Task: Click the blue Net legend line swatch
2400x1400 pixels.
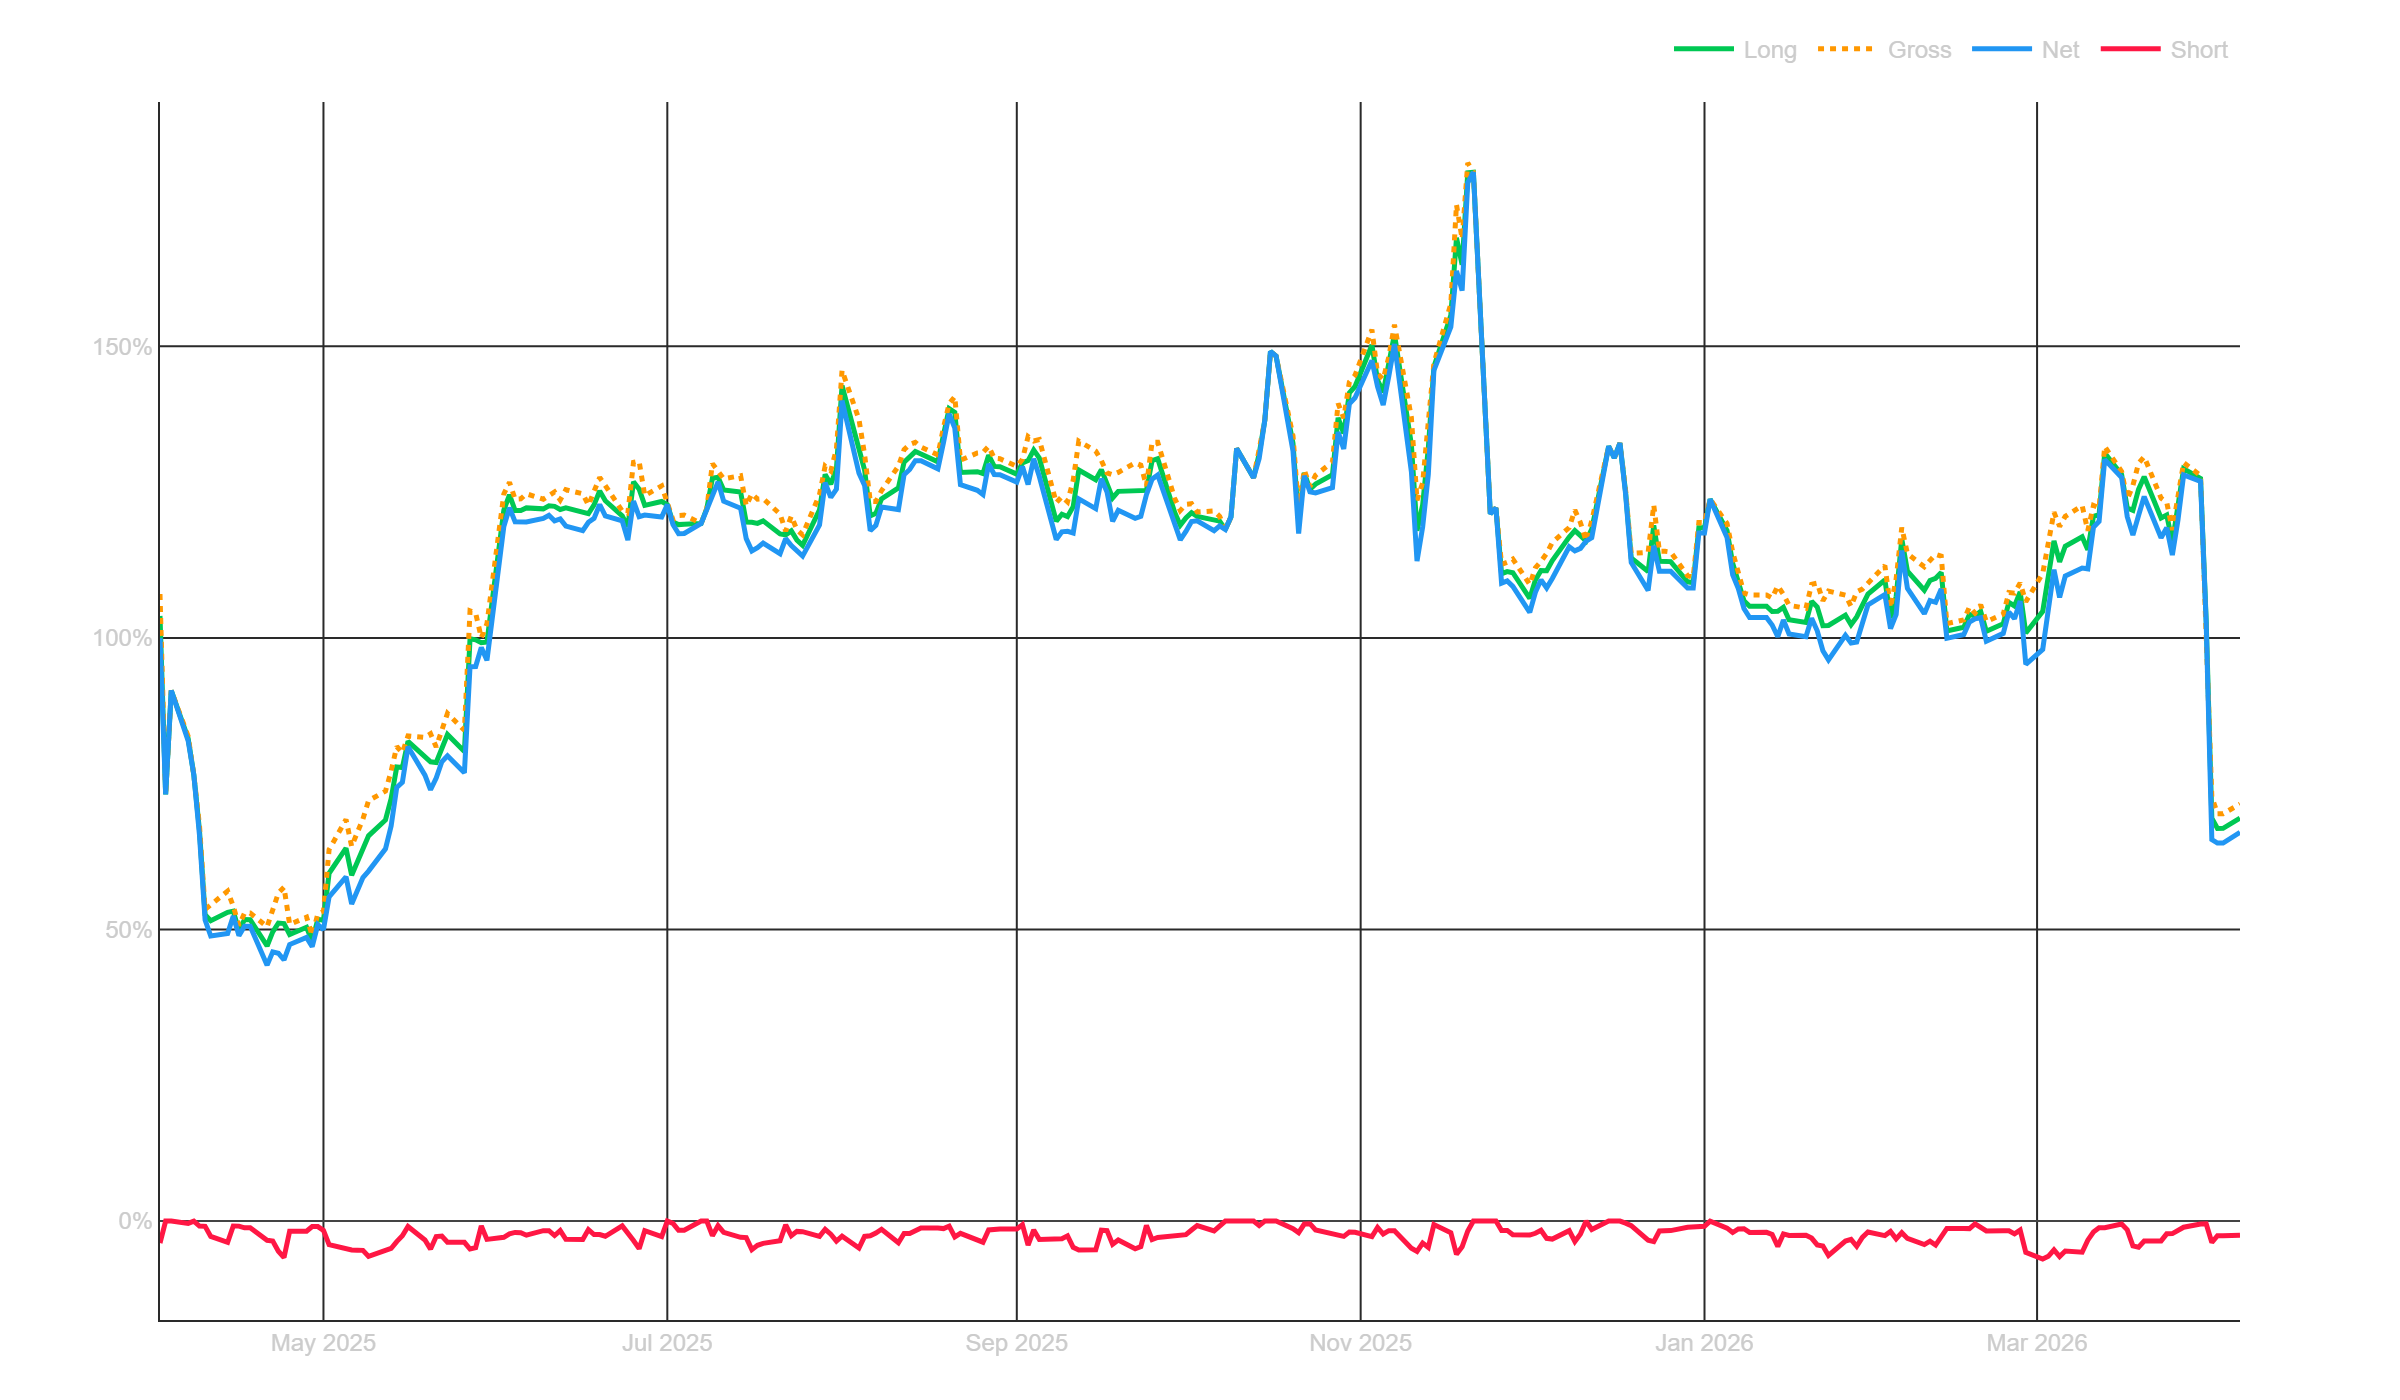Action: [x=2002, y=50]
